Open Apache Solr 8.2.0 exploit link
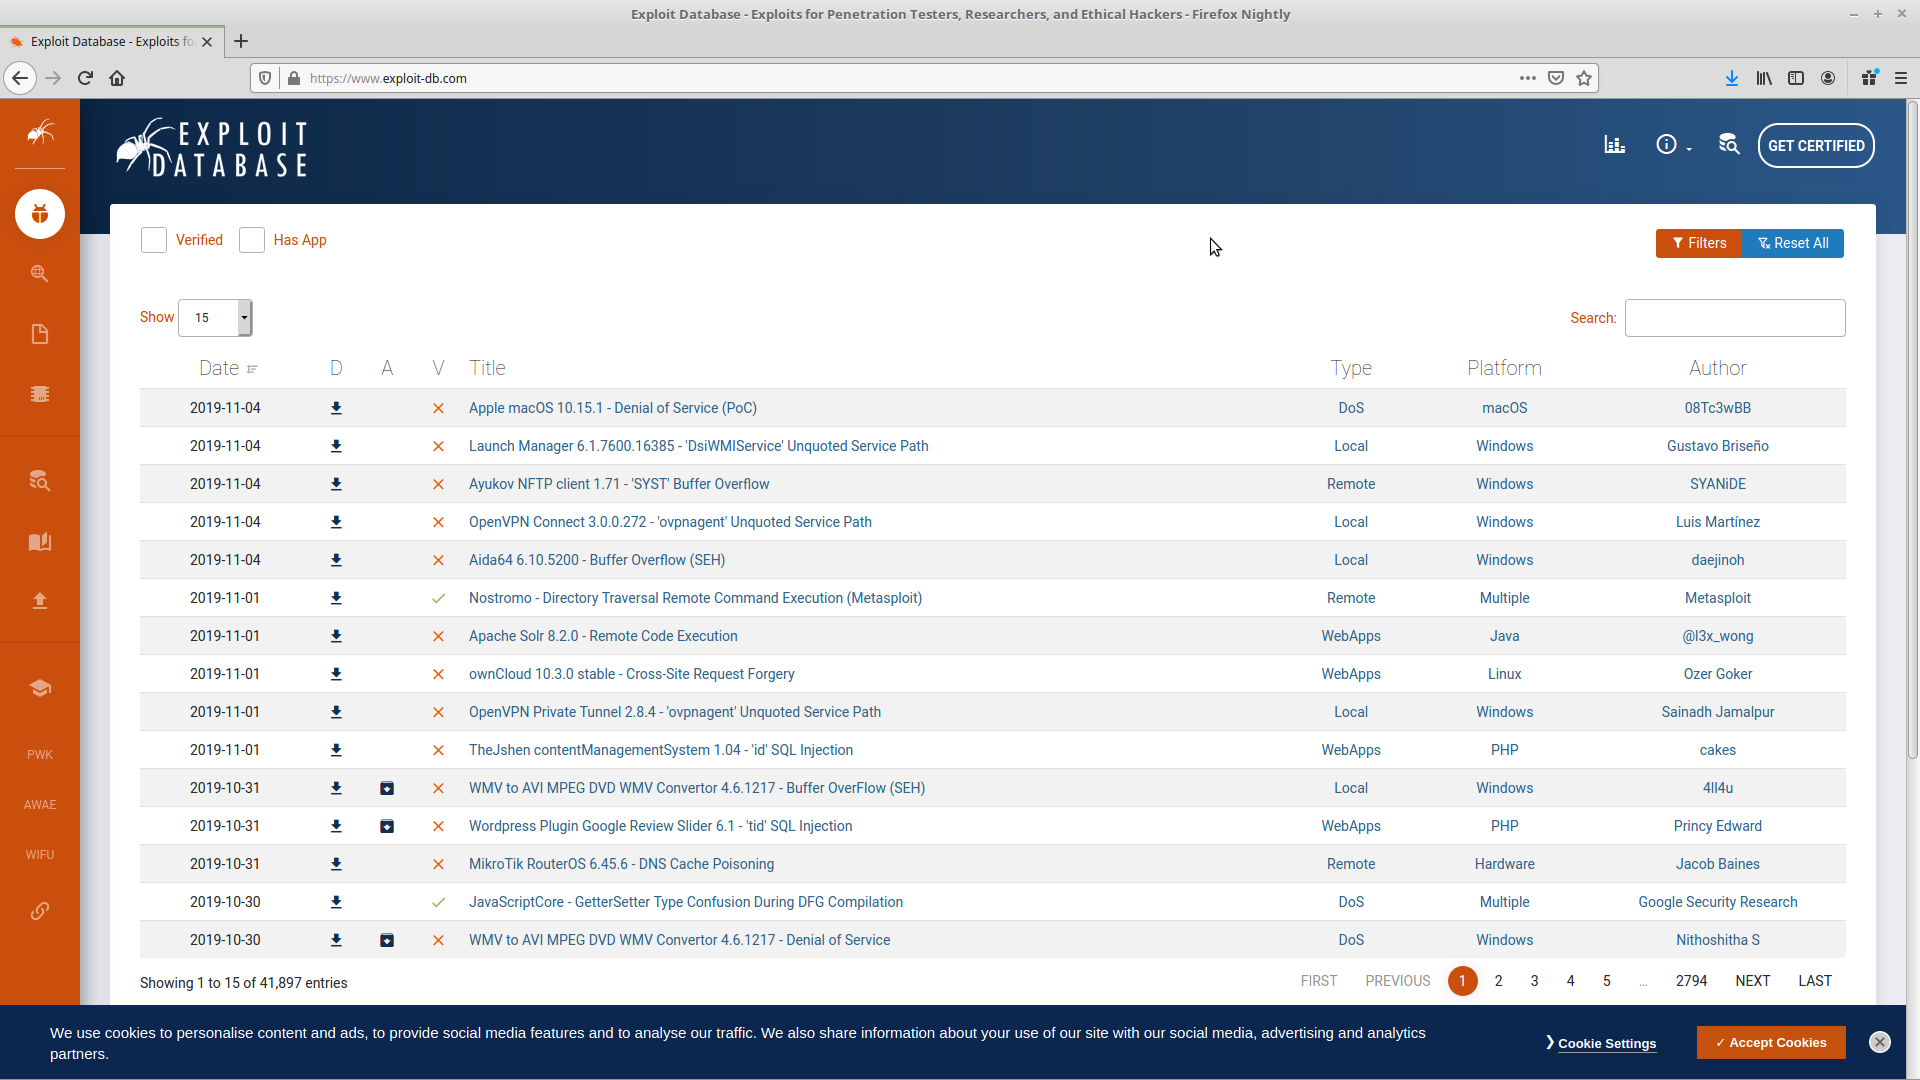The height and width of the screenshot is (1080, 1920). pos(603,636)
